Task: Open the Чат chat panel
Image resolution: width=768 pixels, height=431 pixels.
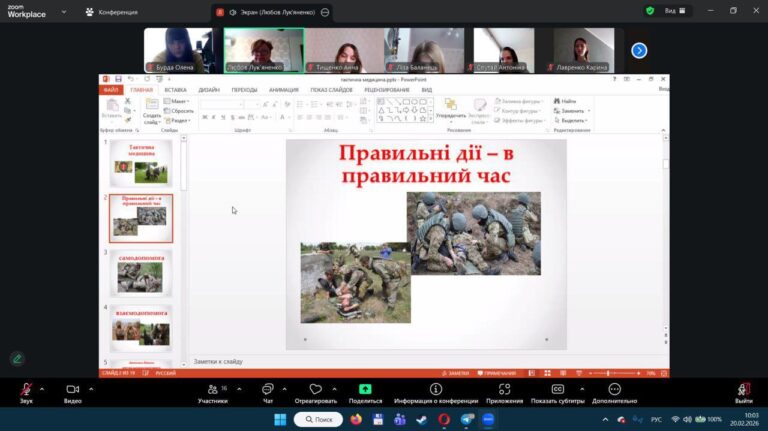Action: pyautogui.click(x=268, y=391)
